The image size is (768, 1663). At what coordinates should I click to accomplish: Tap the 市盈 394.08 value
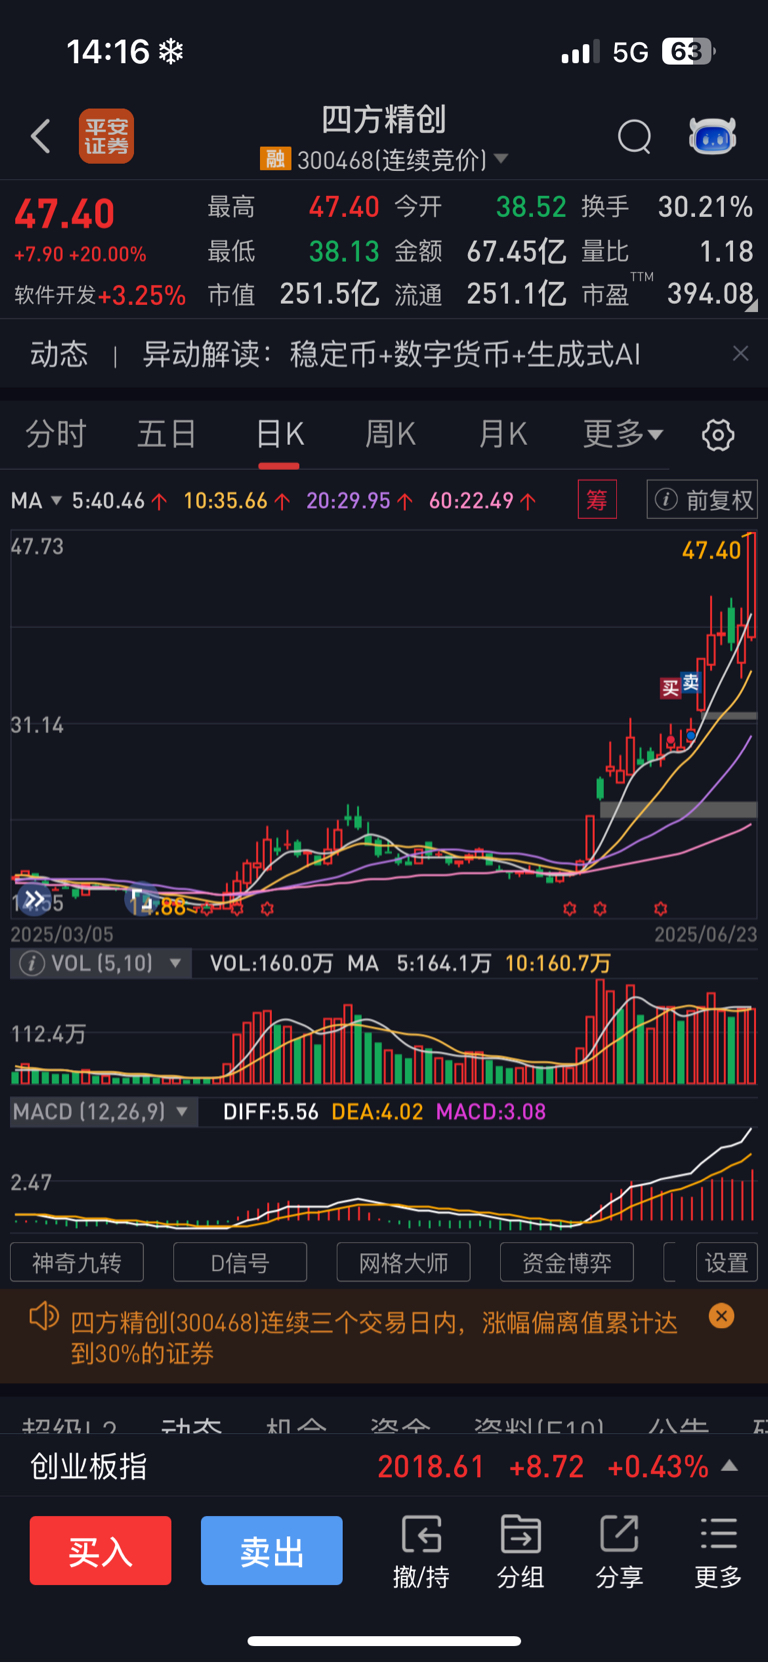(710, 294)
